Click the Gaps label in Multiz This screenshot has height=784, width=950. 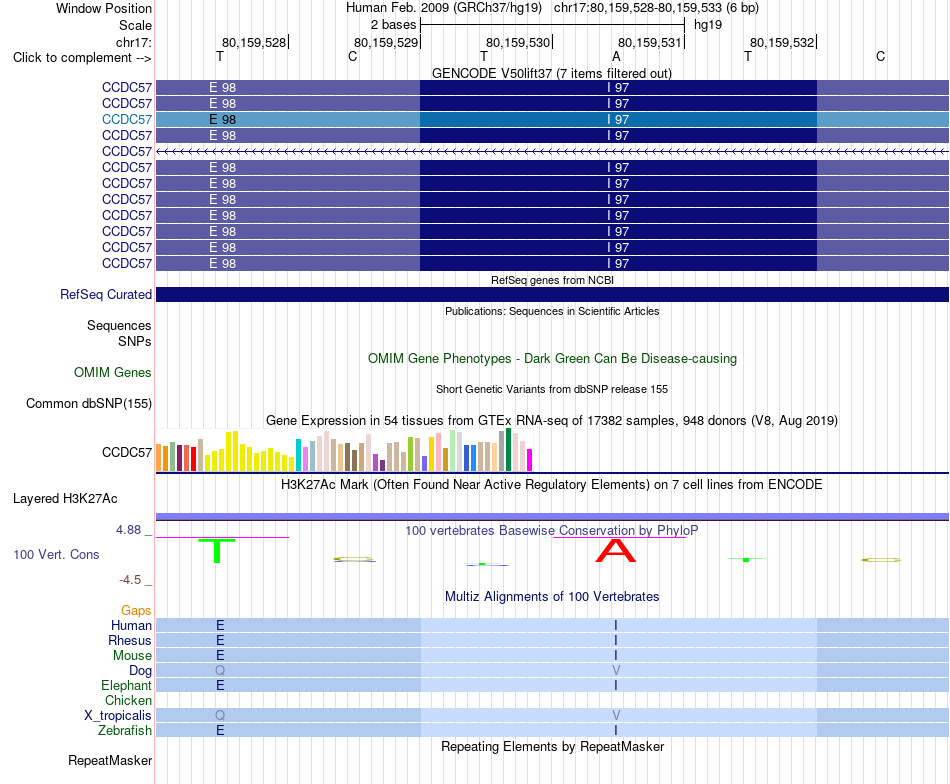coord(136,610)
